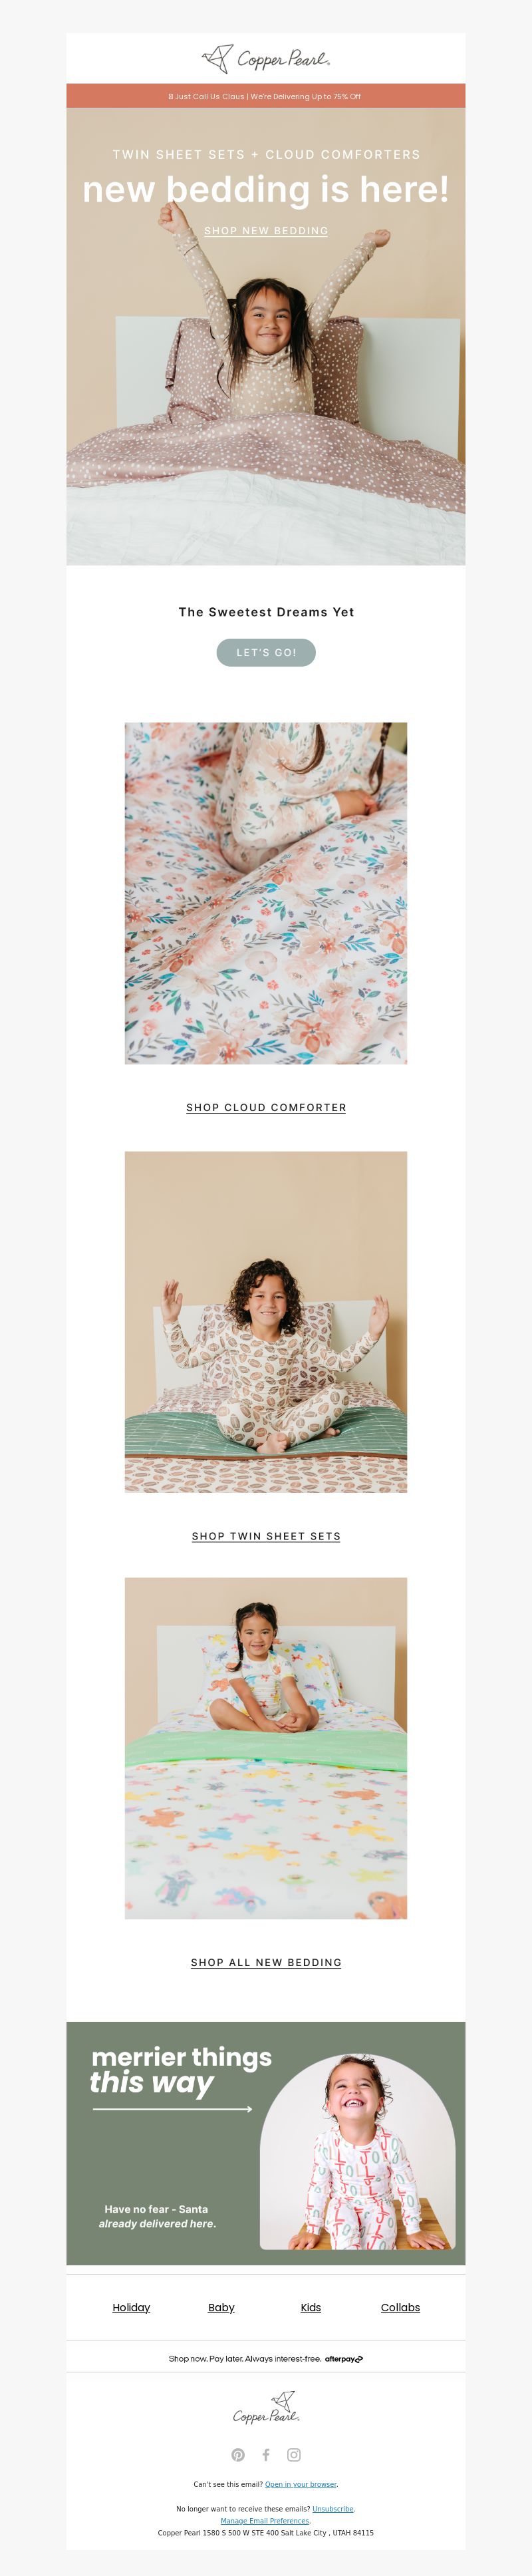Viewport: 532px width, 2576px height.
Task: Open the Facebook social icon
Action: (266, 2454)
